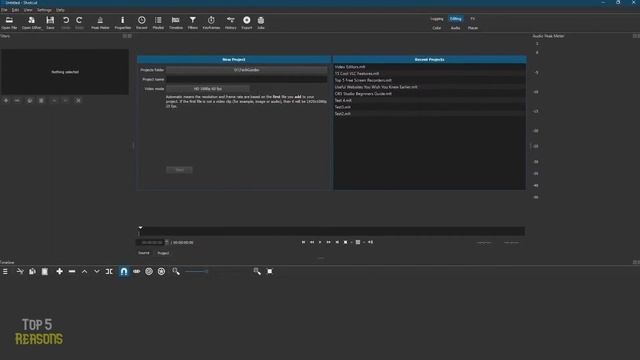The width and height of the screenshot is (640, 360).
Task: Click the timeline Cut scissors icon
Action: (20, 271)
